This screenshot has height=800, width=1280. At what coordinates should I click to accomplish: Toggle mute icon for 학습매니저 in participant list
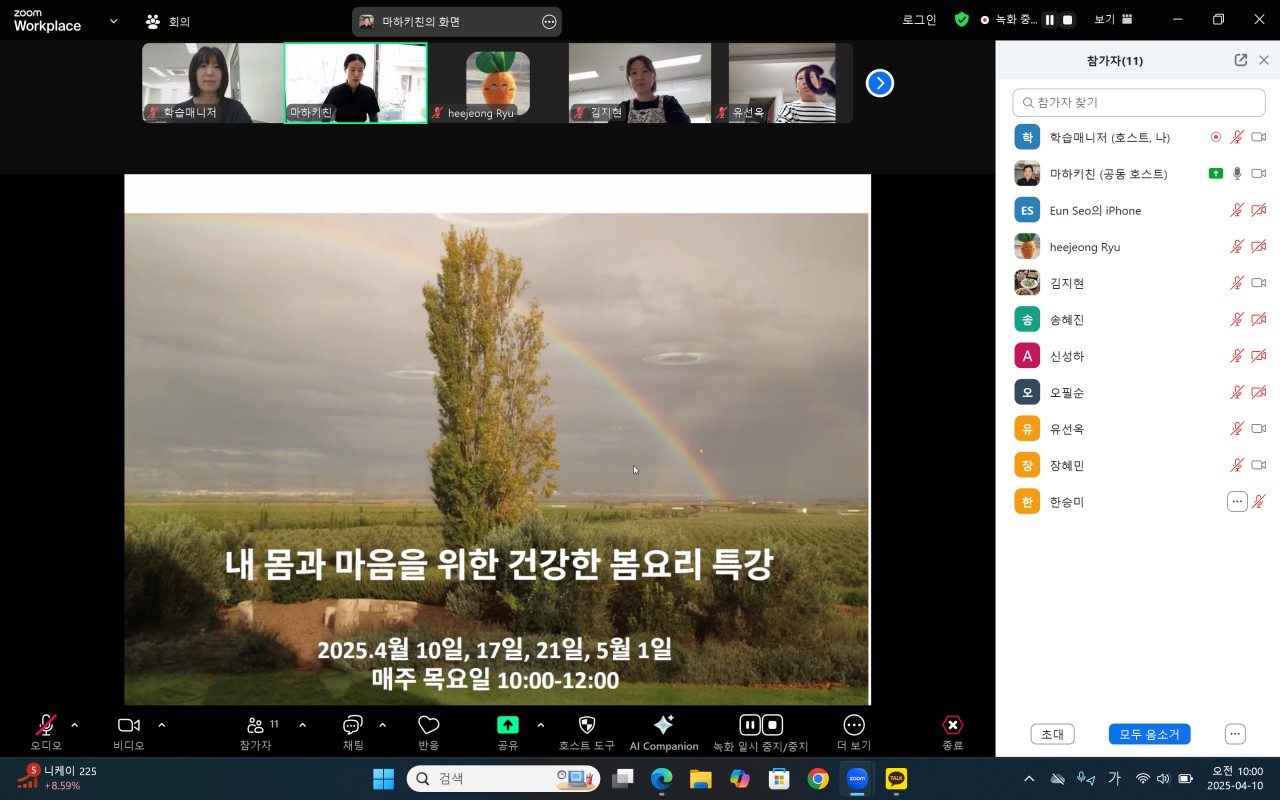click(x=1237, y=137)
